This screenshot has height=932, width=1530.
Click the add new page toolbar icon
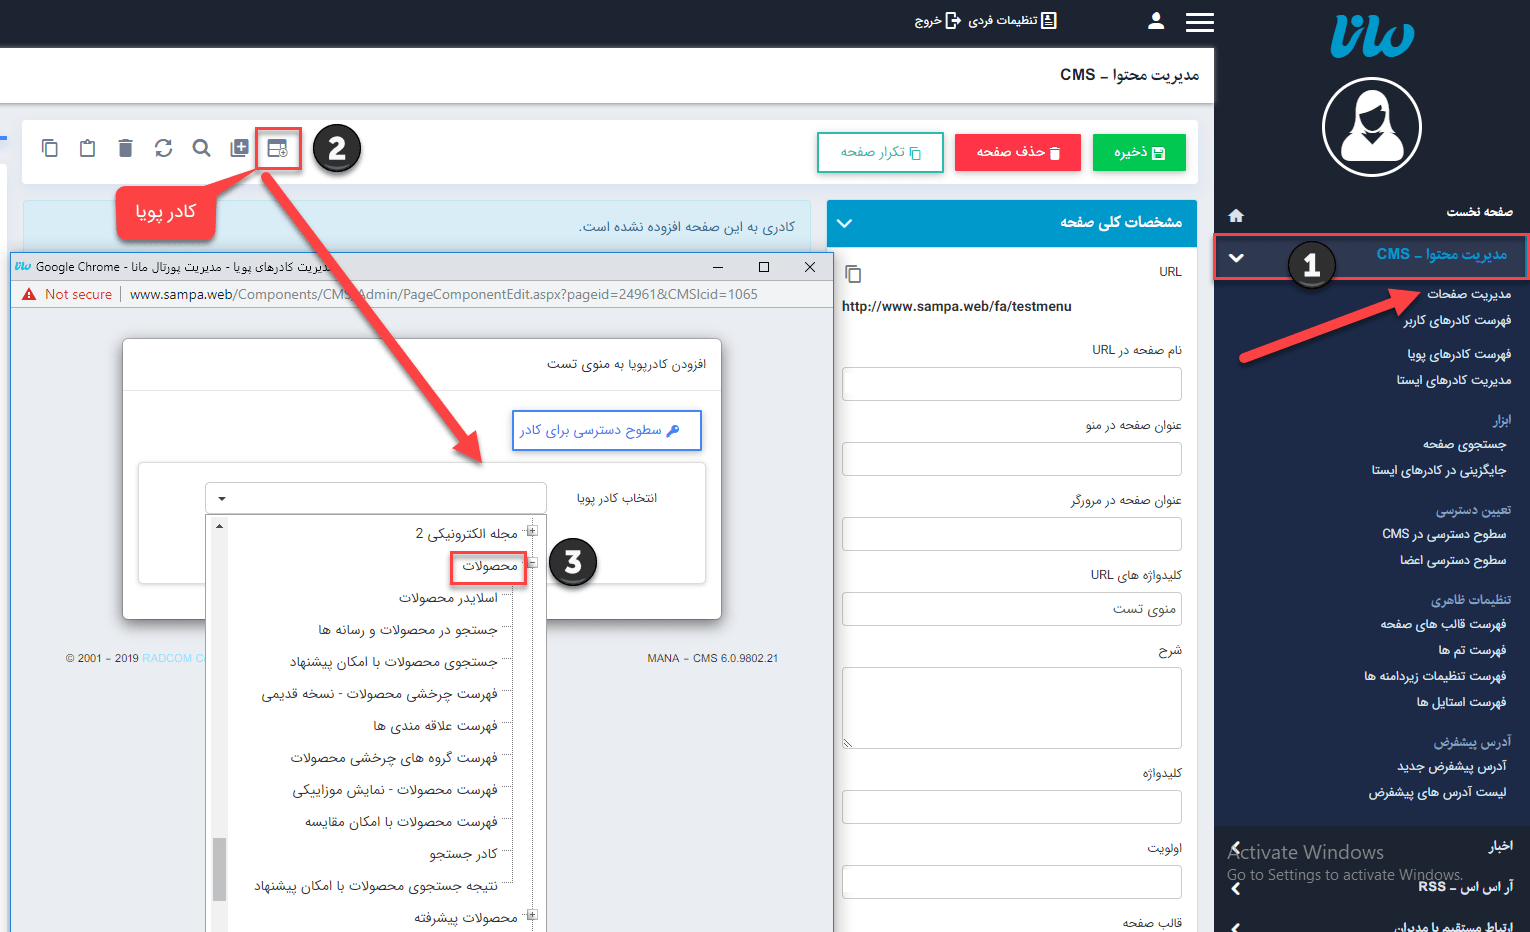click(x=239, y=148)
